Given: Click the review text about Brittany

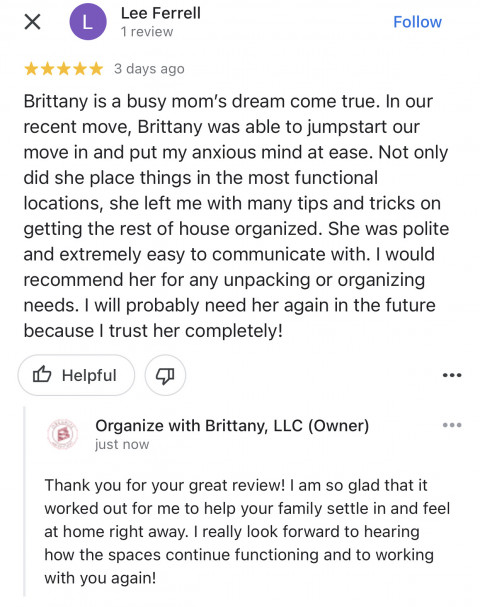Looking at the screenshot, I should point(236,216).
